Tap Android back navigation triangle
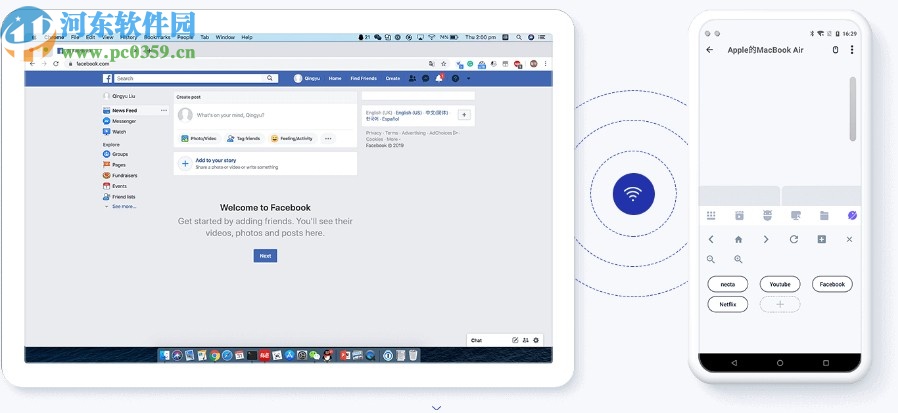Screen dimensions: 898x413 pyautogui.click(x=734, y=363)
